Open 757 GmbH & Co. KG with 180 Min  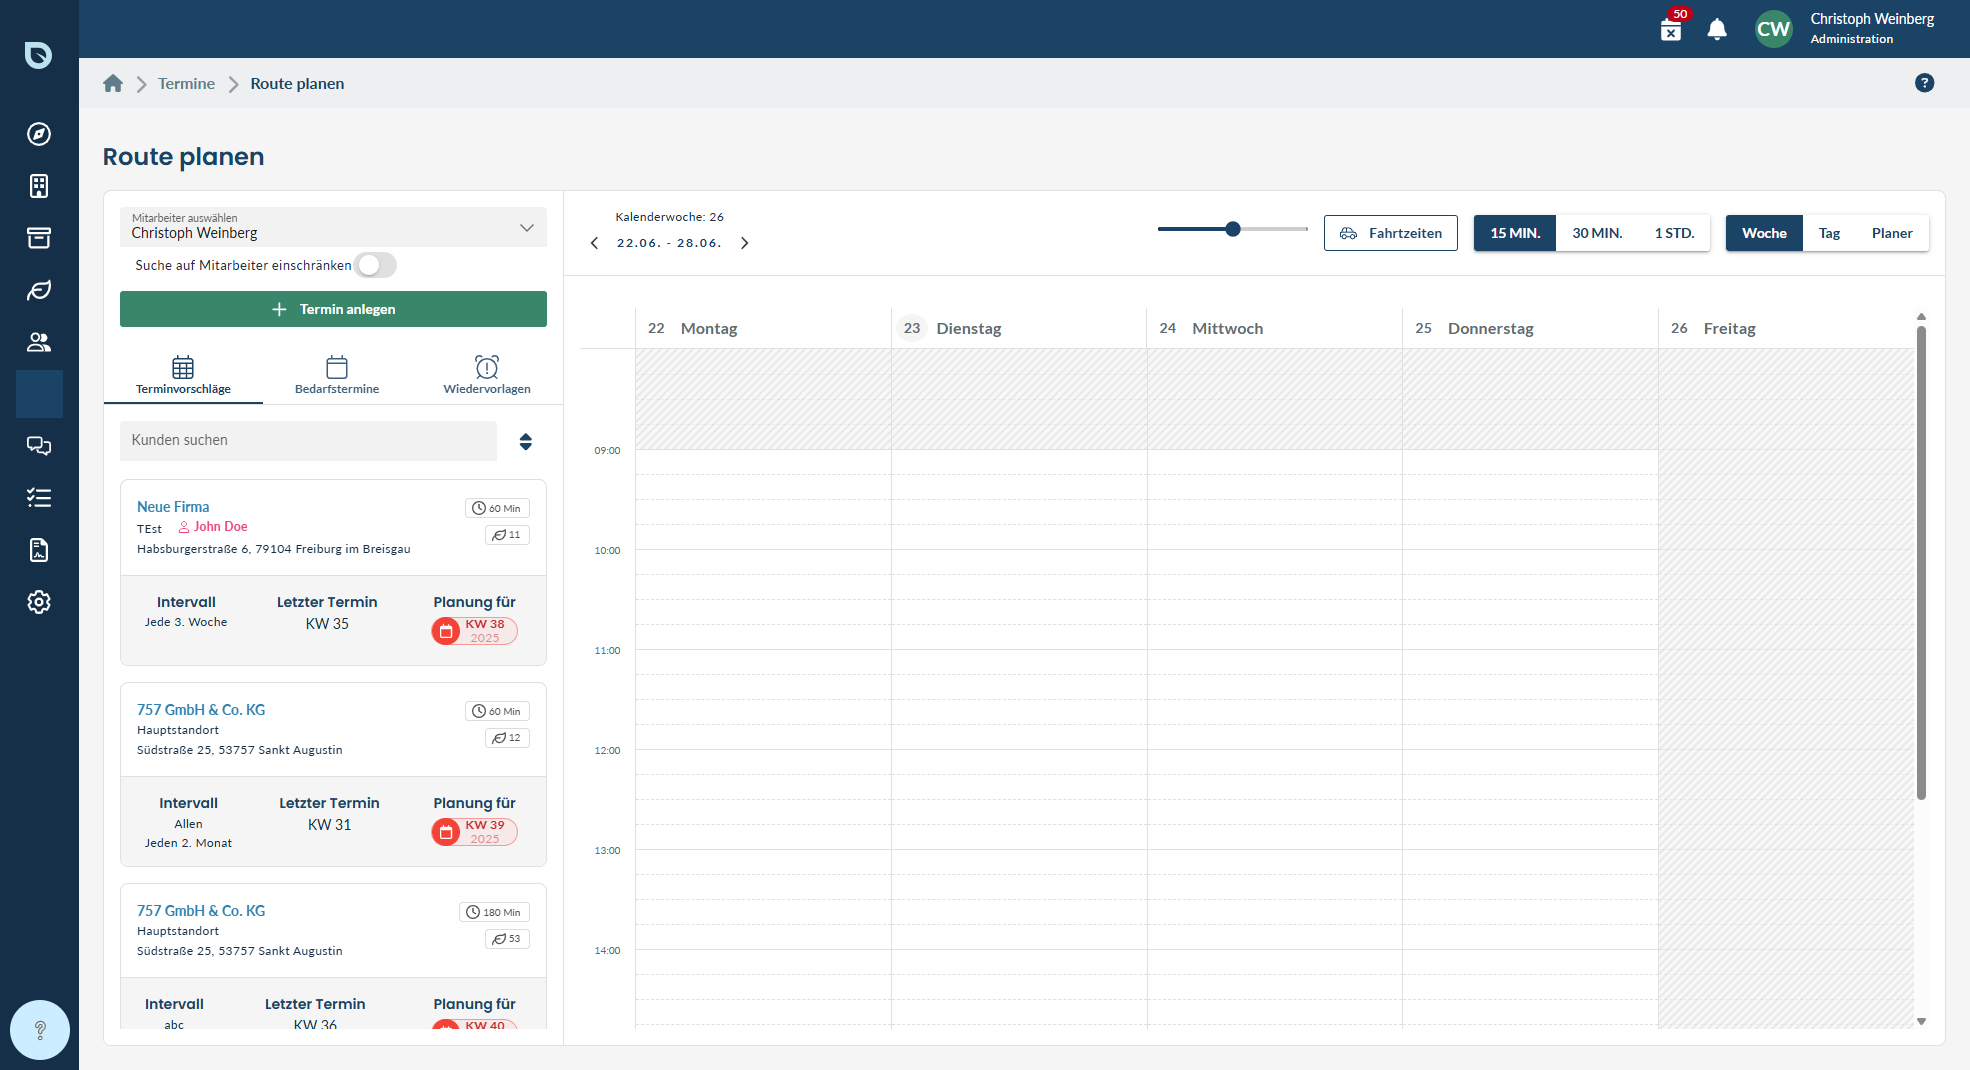coord(201,911)
